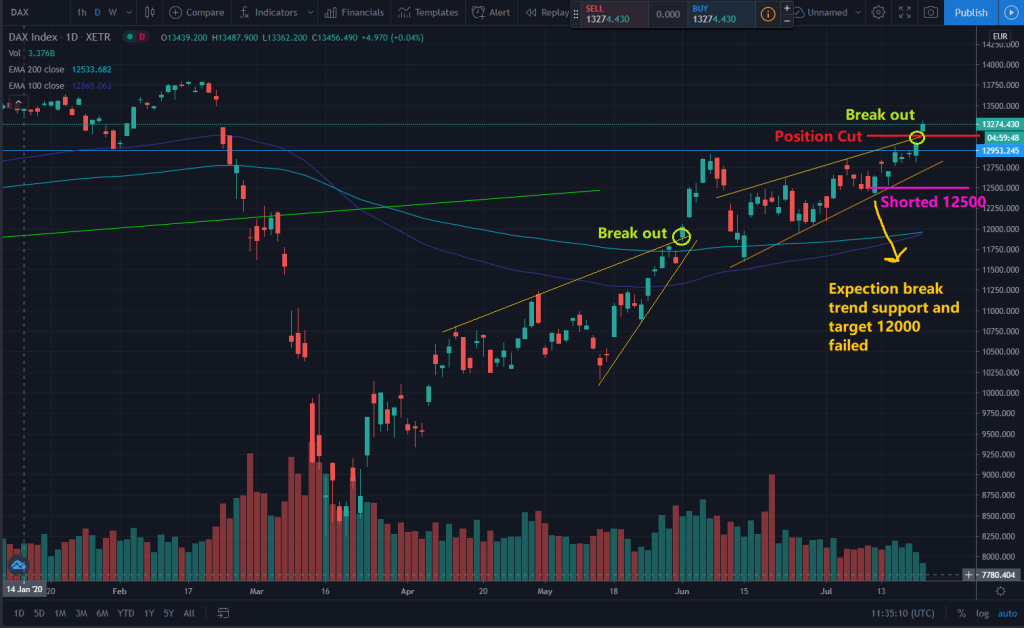1024x628 pixels.
Task: Click the Publish button
Action: coord(970,13)
